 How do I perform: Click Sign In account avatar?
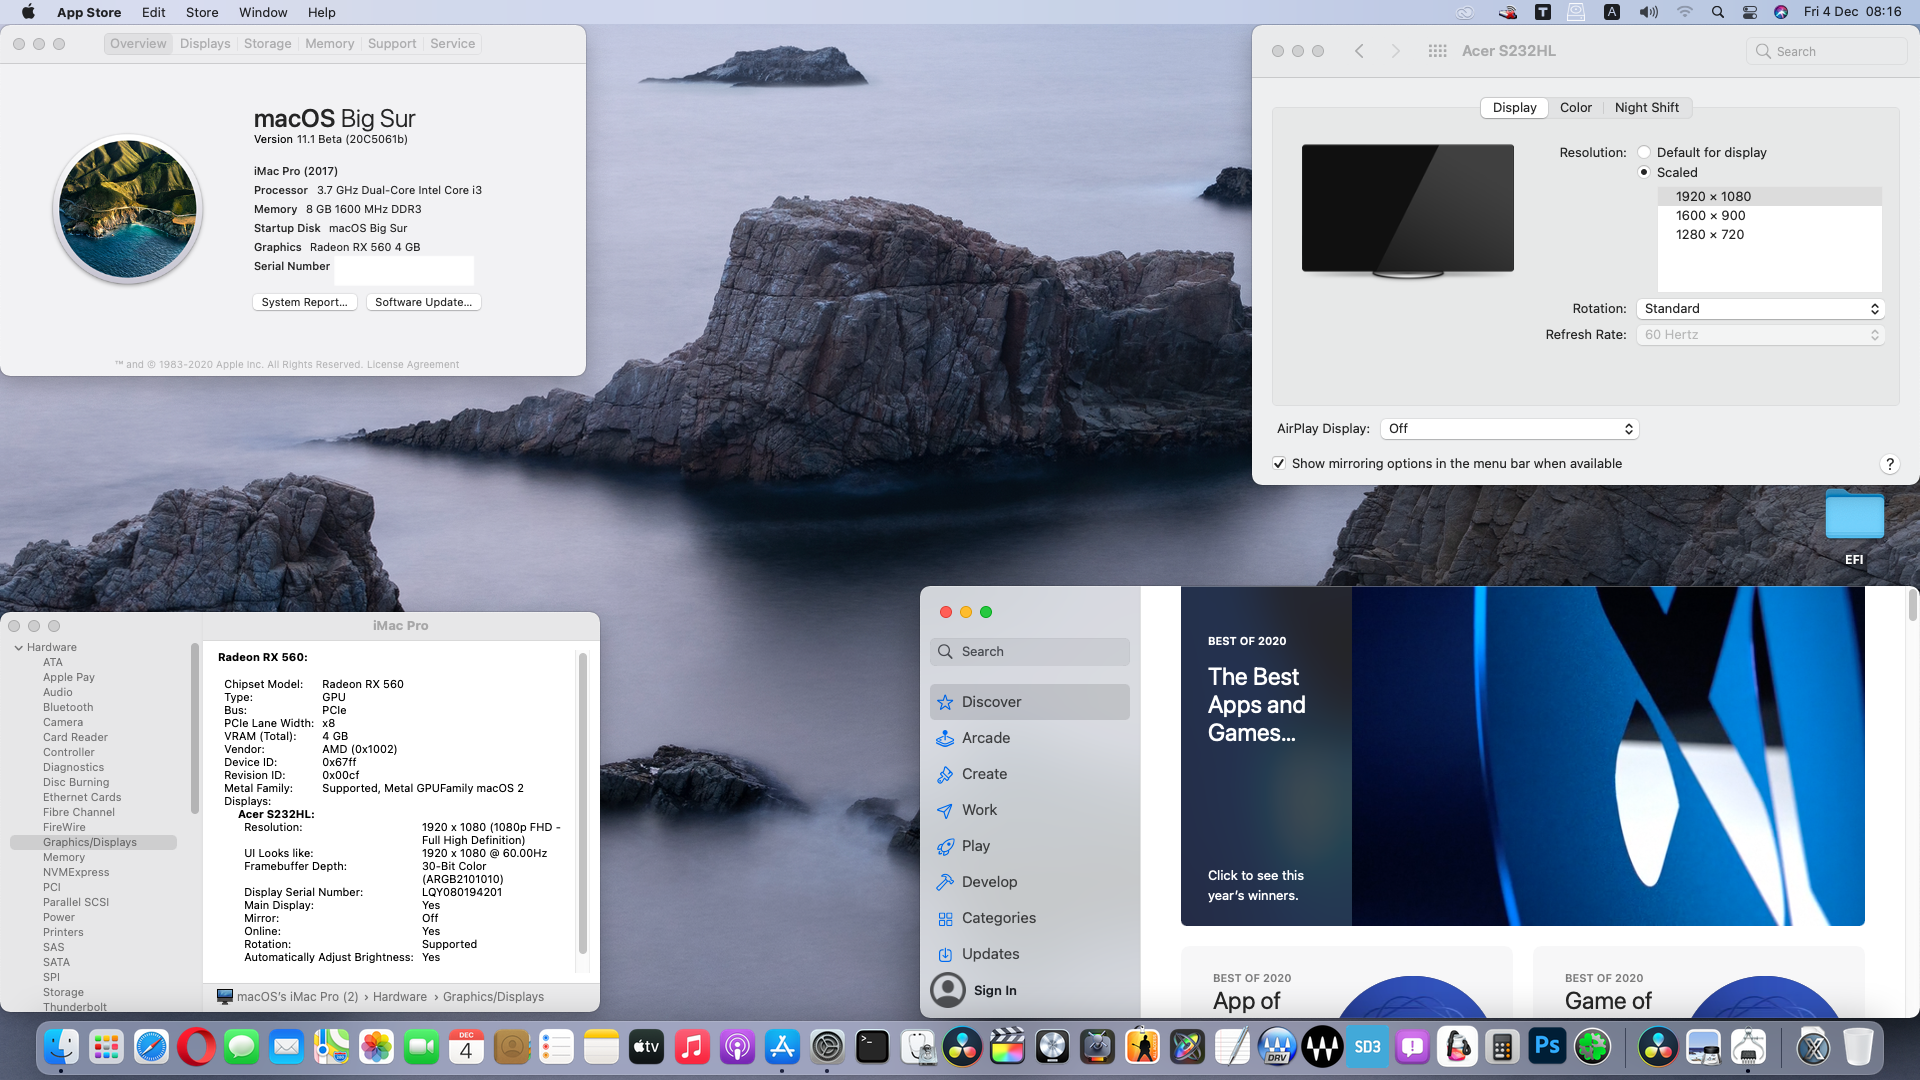pos(947,990)
